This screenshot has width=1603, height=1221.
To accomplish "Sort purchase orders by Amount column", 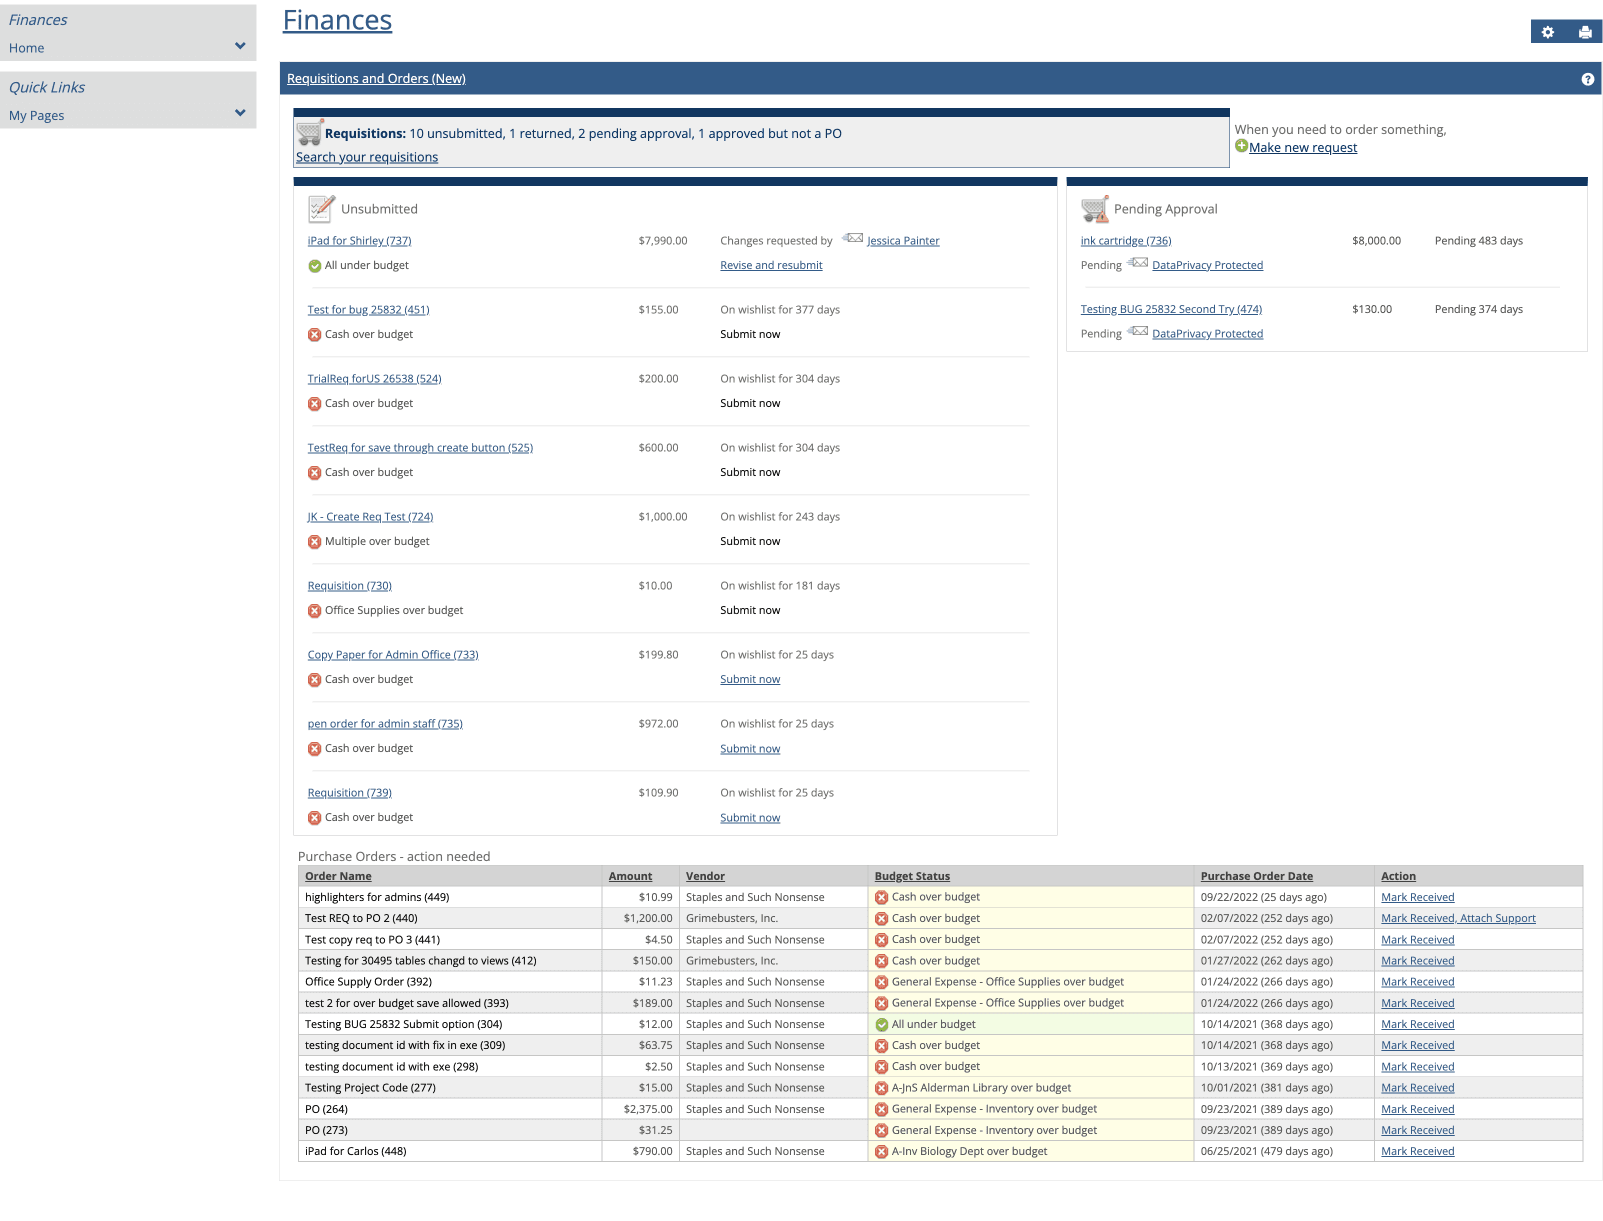I will (630, 876).
